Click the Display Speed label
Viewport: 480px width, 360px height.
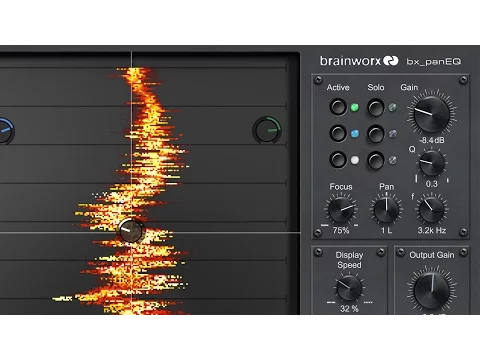(x=349, y=260)
